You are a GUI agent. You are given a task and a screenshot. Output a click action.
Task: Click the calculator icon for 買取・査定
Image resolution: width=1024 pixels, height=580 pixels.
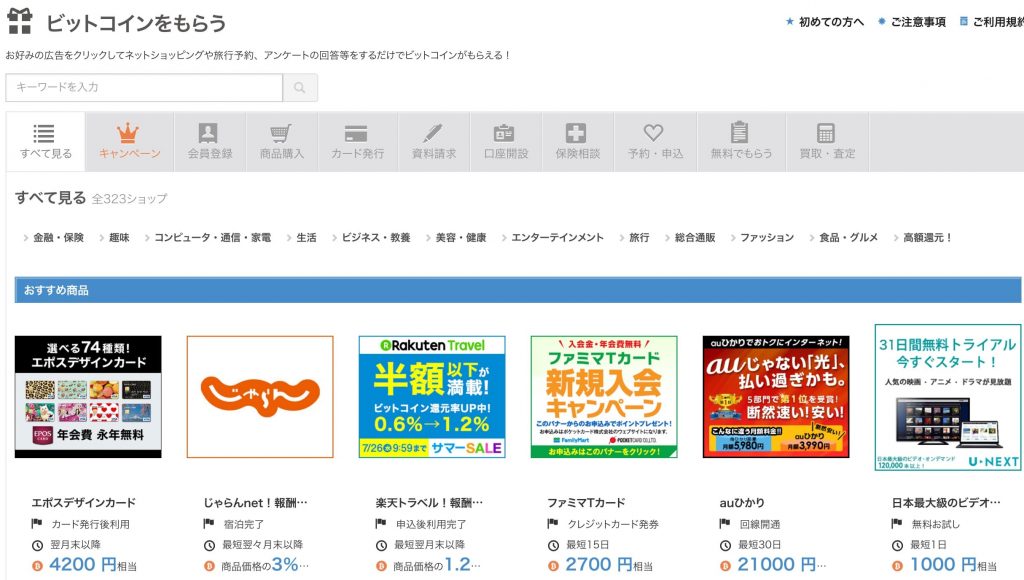pyautogui.click(x=826, y=133)
